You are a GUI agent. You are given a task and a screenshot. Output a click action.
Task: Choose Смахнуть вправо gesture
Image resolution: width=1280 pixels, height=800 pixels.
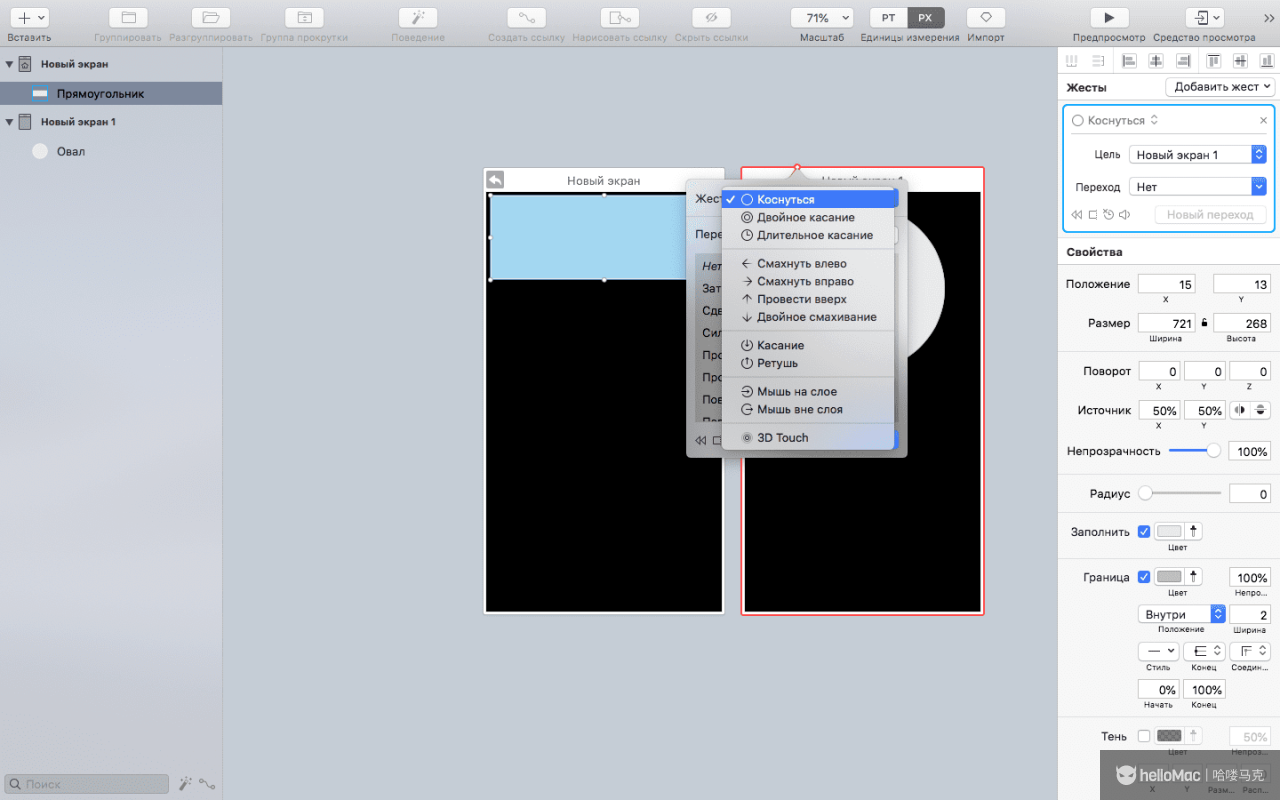click(809, 282)
